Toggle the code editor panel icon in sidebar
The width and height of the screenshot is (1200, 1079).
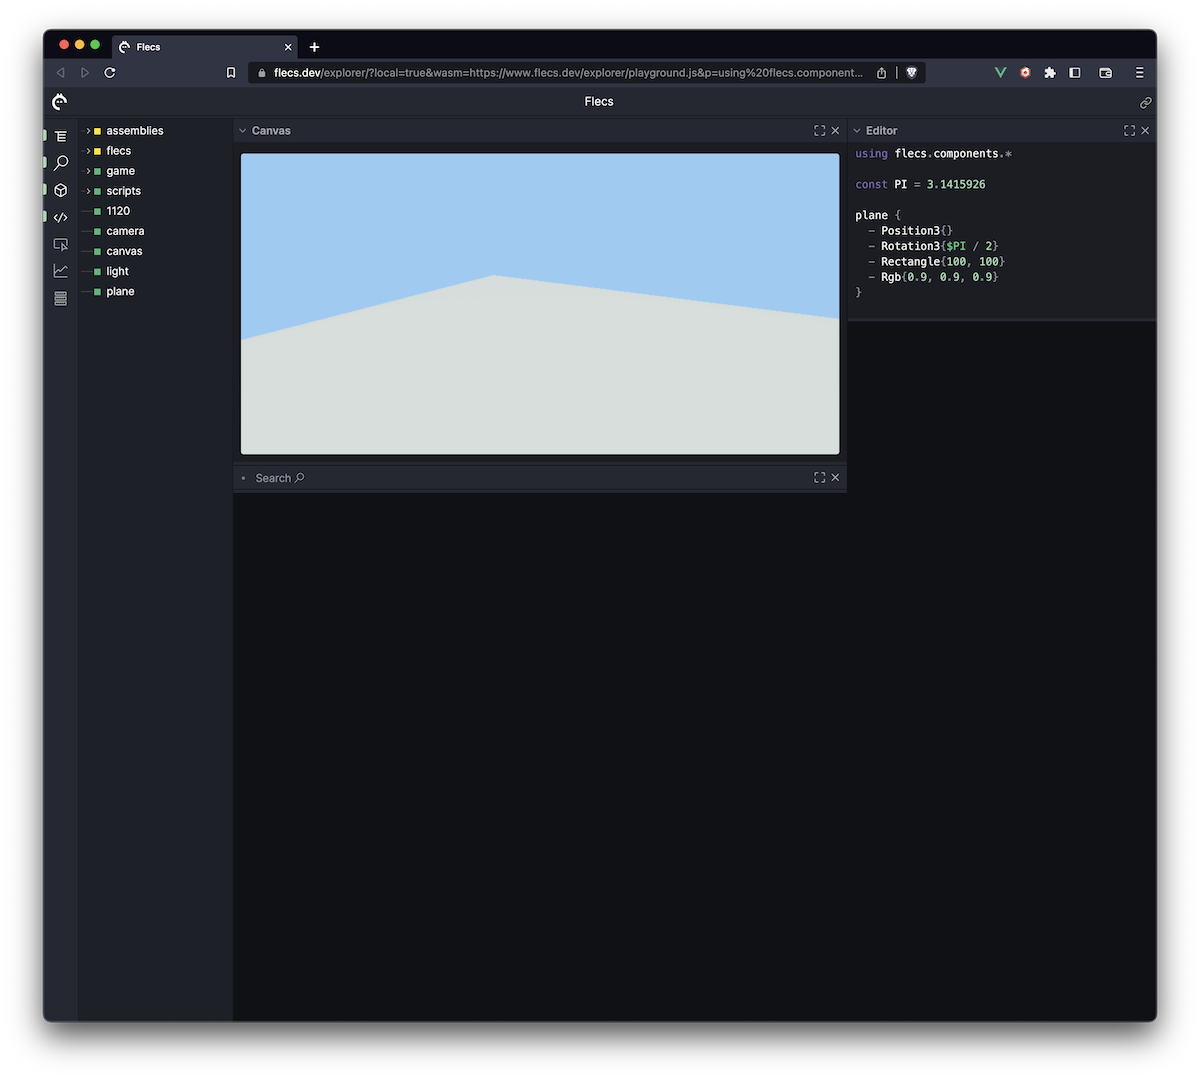pyautogui.click(x=61, y=217)
